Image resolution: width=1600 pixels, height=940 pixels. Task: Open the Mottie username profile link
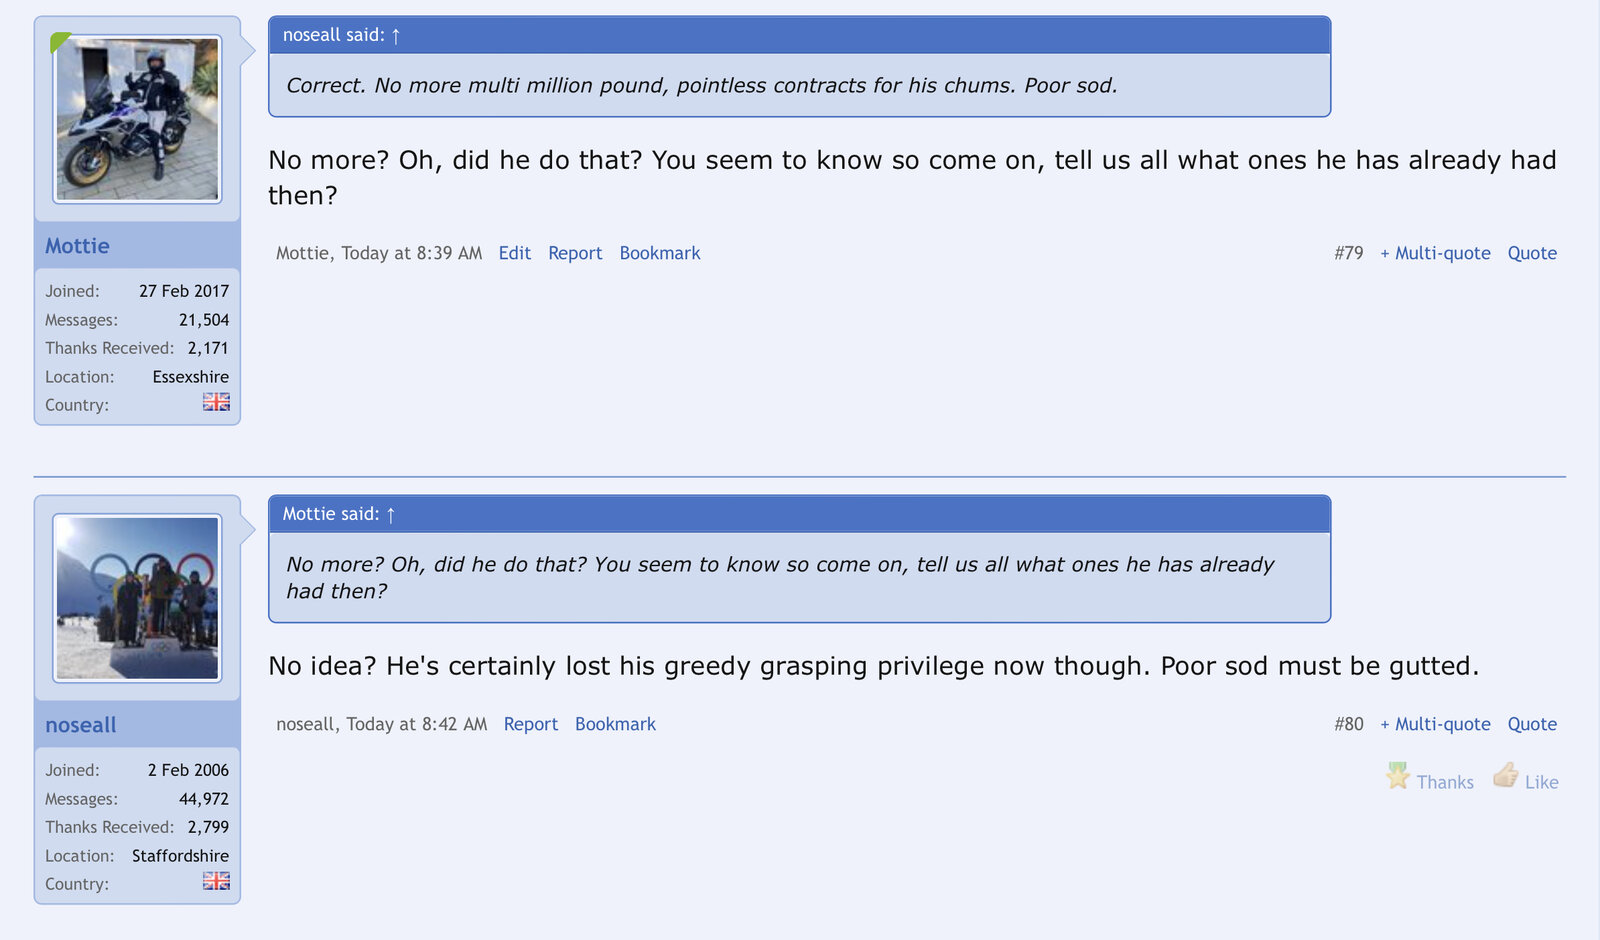77,247
